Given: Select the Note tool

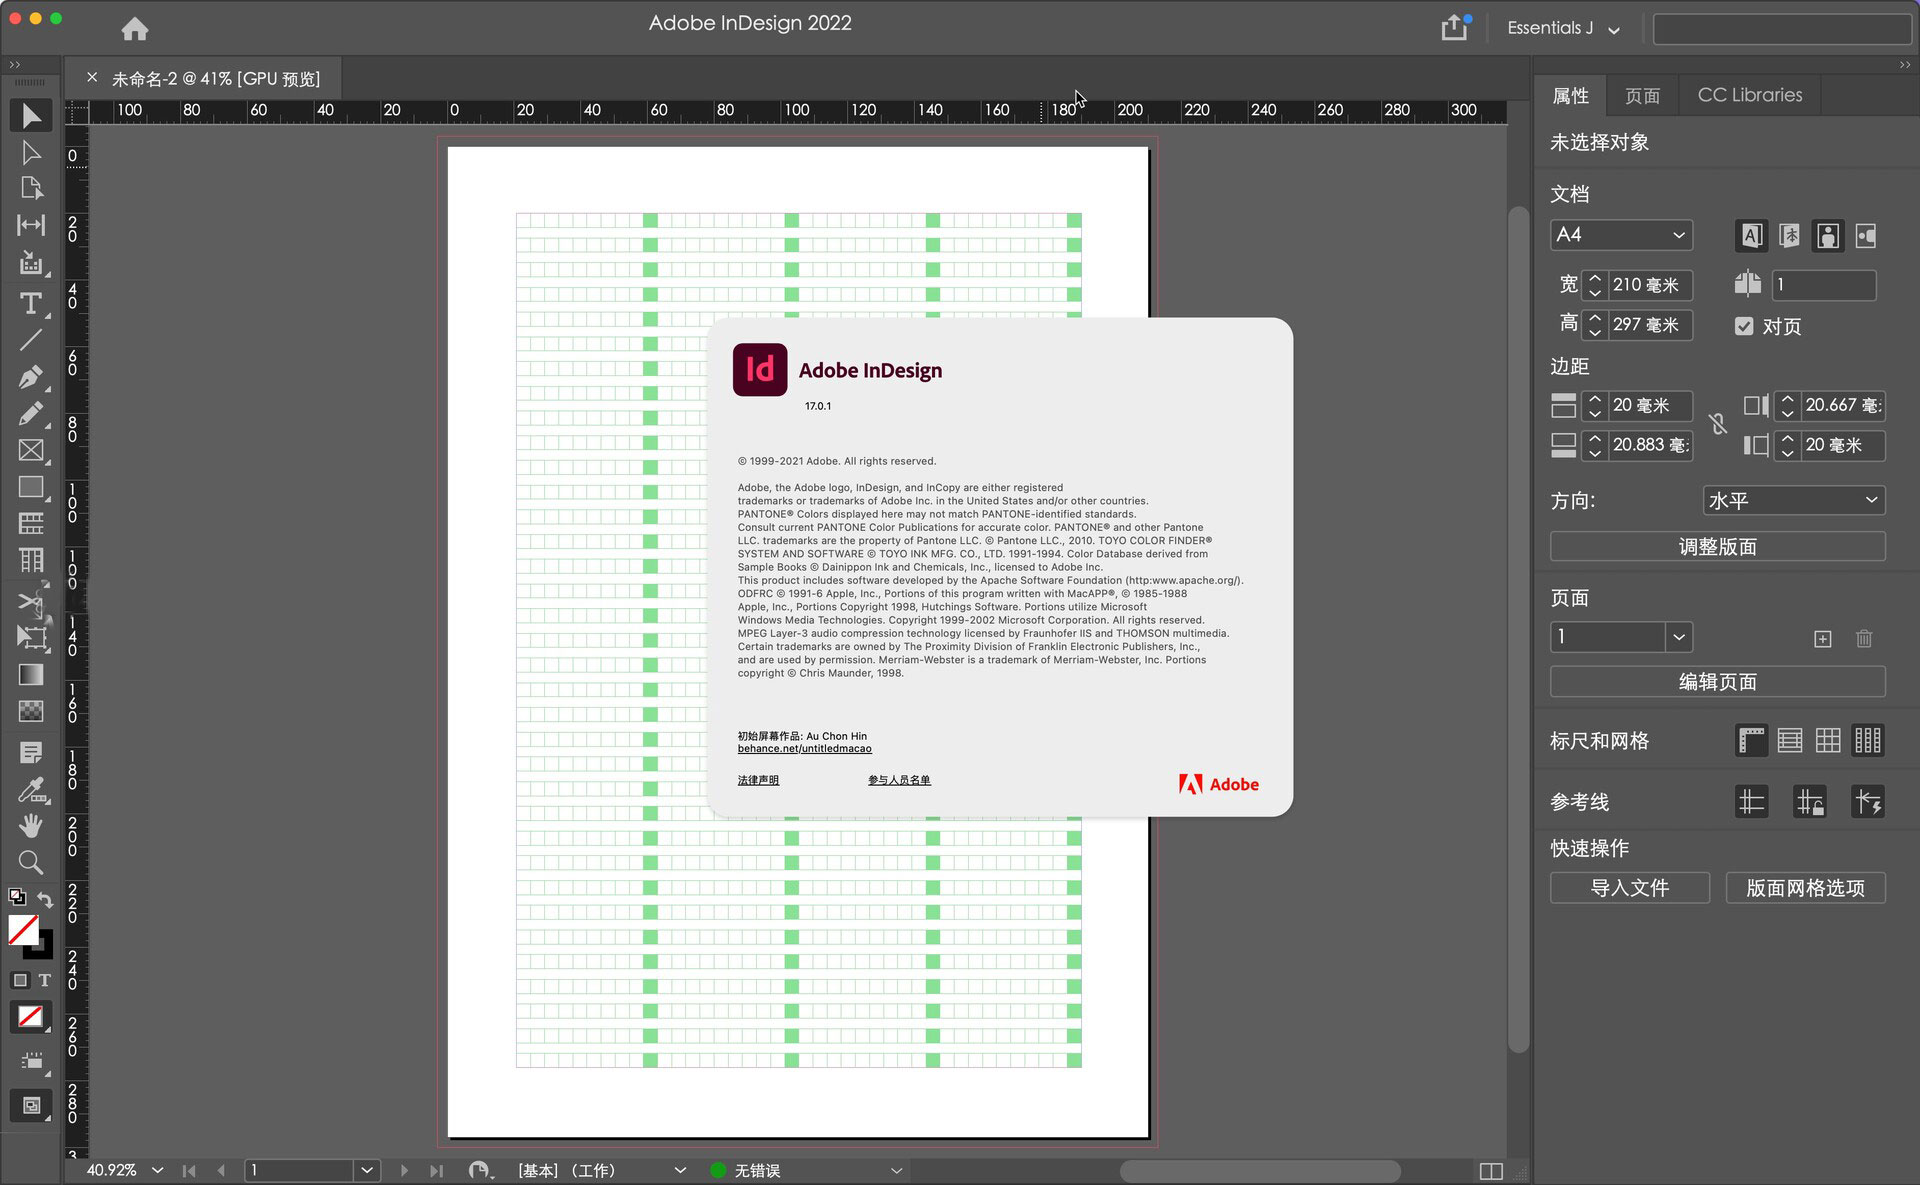Looking at the screenshot, I should [31, 752].
